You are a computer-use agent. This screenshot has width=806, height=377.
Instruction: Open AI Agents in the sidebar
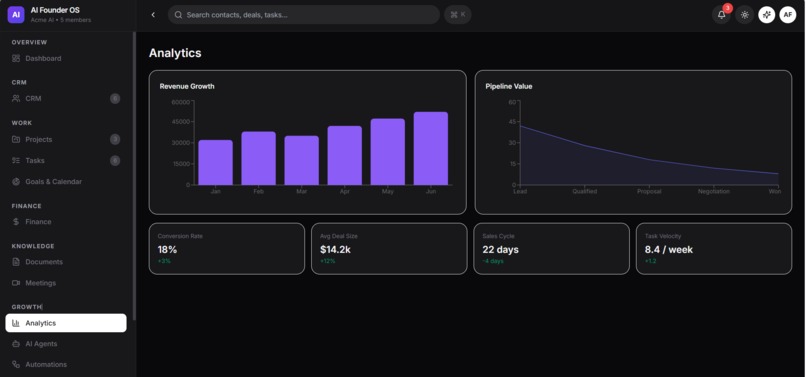[x=66, y=344]
